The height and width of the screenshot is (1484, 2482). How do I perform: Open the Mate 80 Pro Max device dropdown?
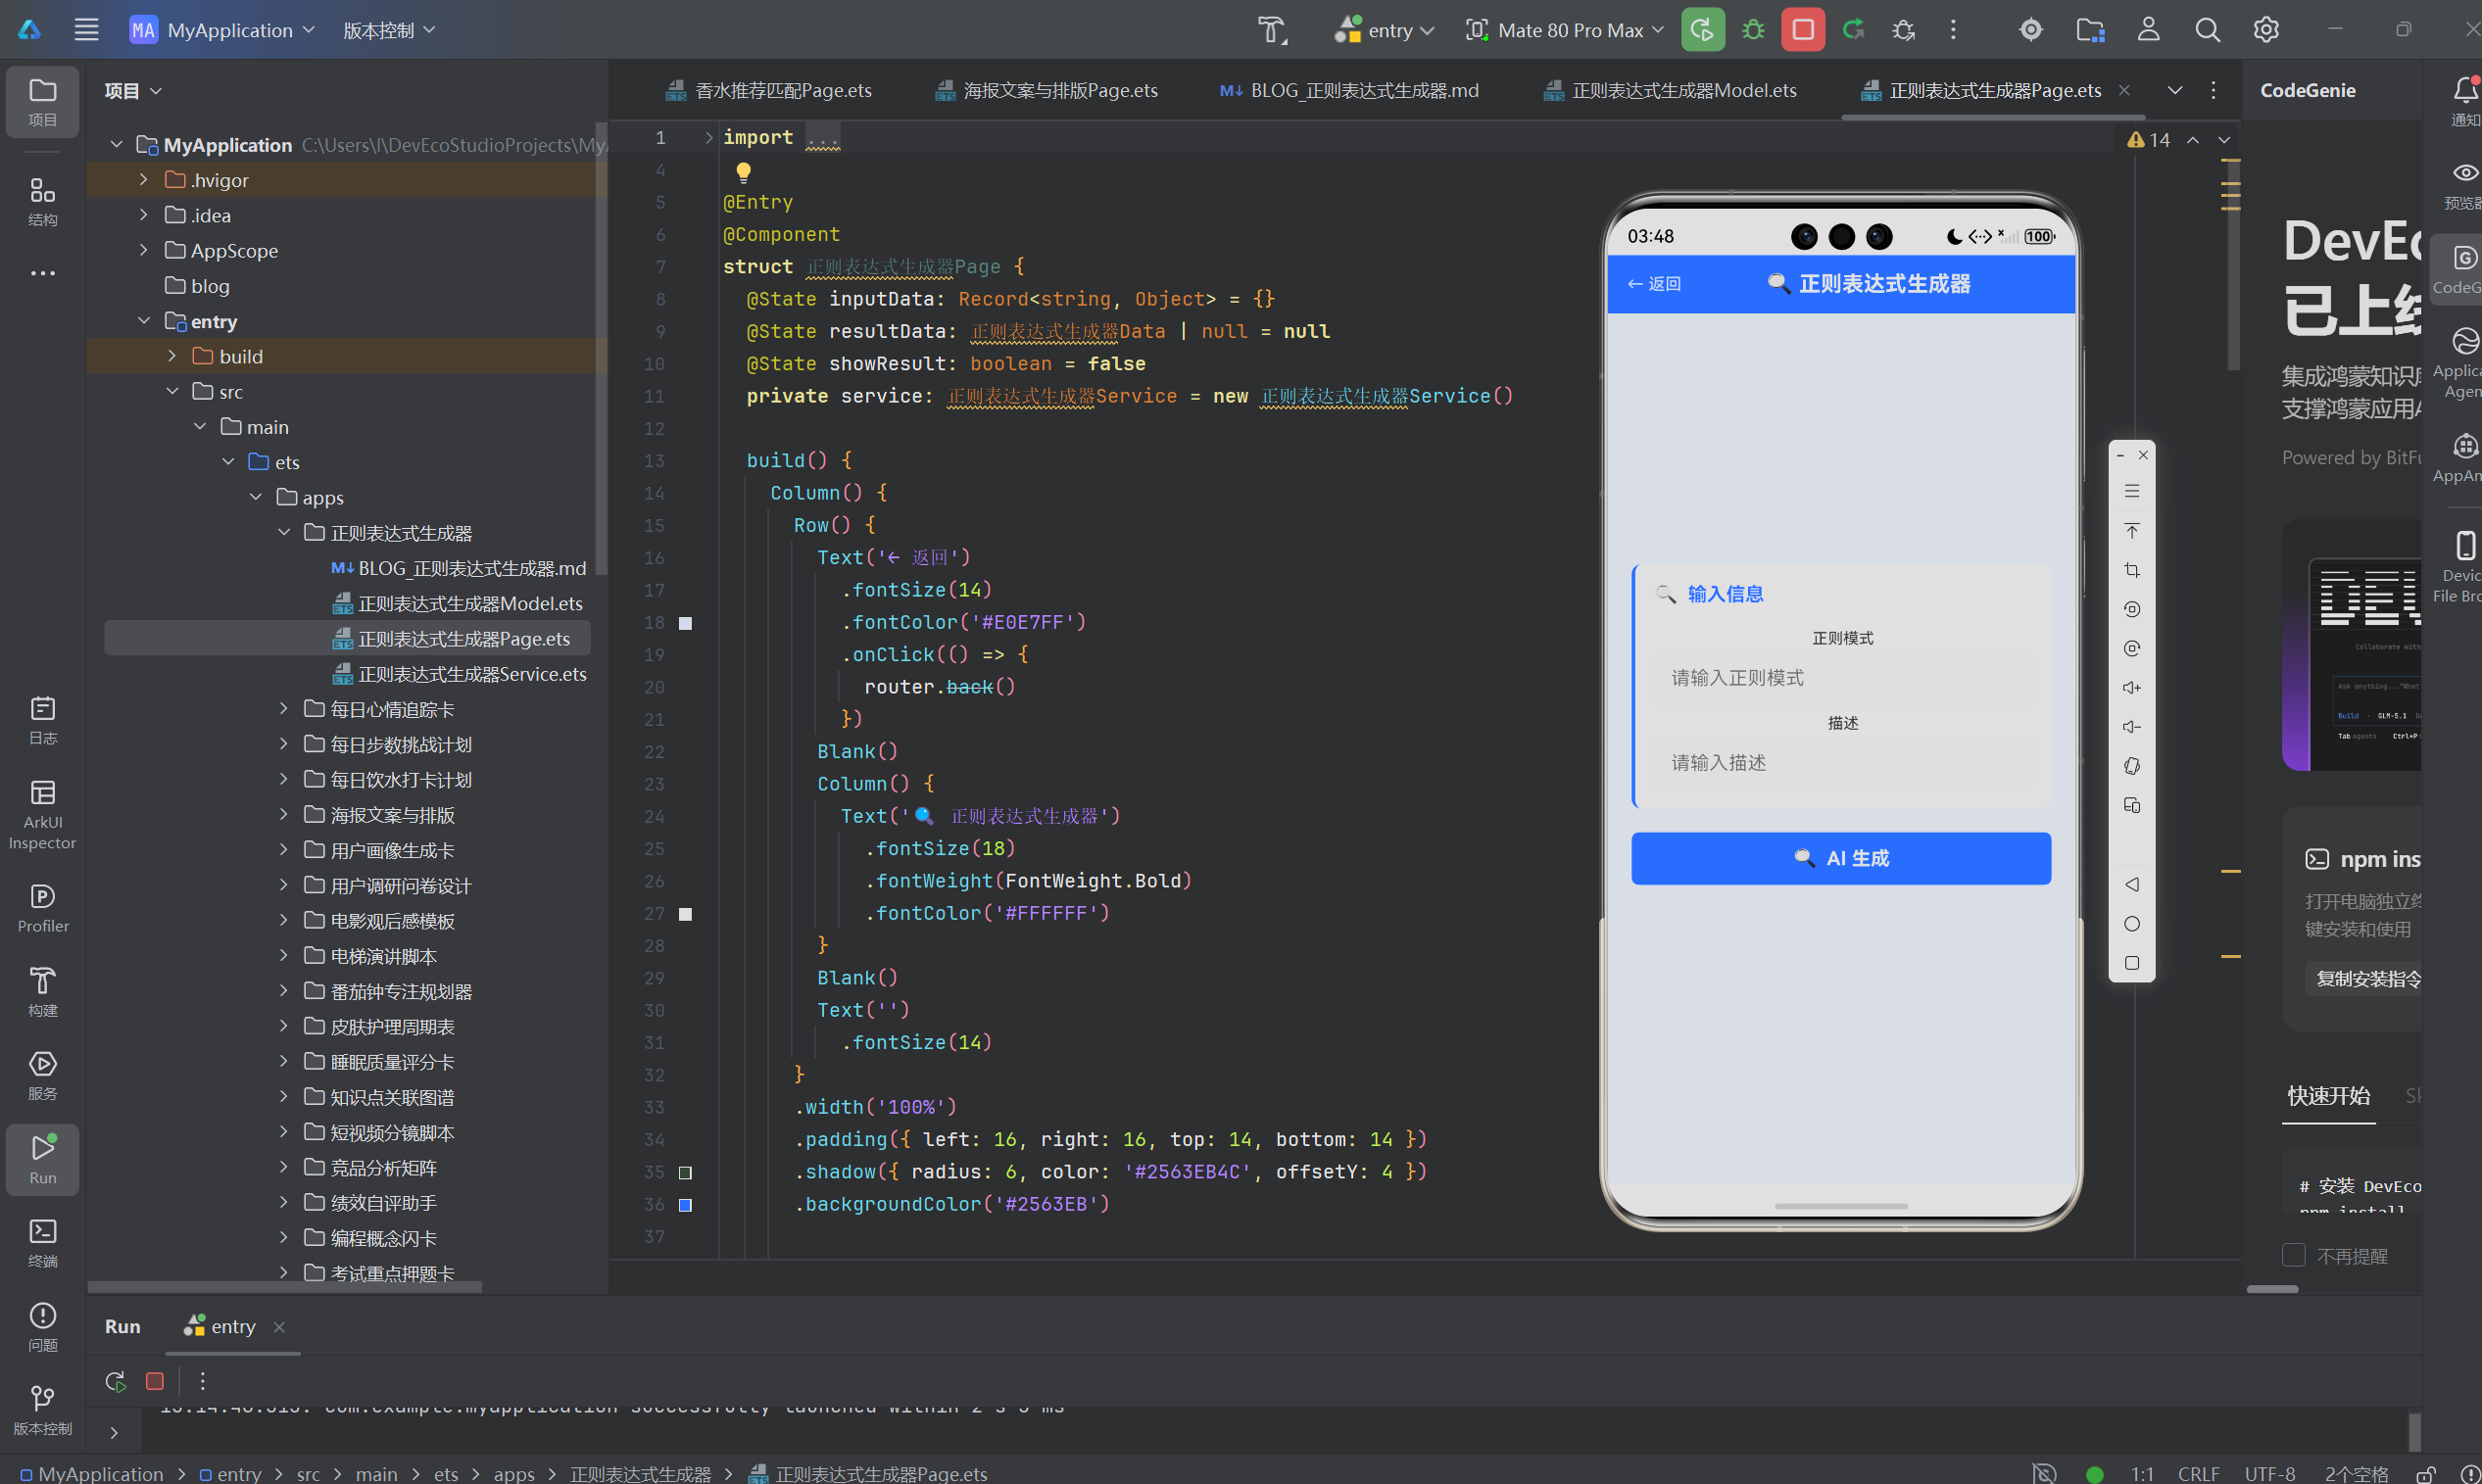click(x=1565, y=30)
